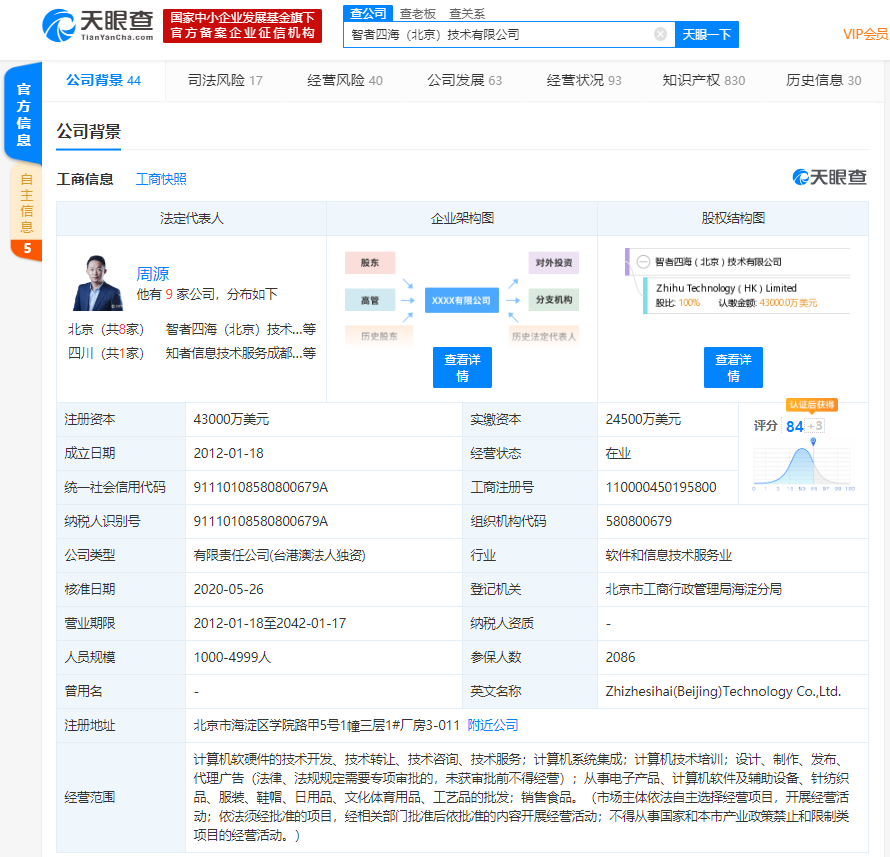Click the 认证后获得 orange badge
890x857 pixels.
pyautogui.click(x=810, y=405)
